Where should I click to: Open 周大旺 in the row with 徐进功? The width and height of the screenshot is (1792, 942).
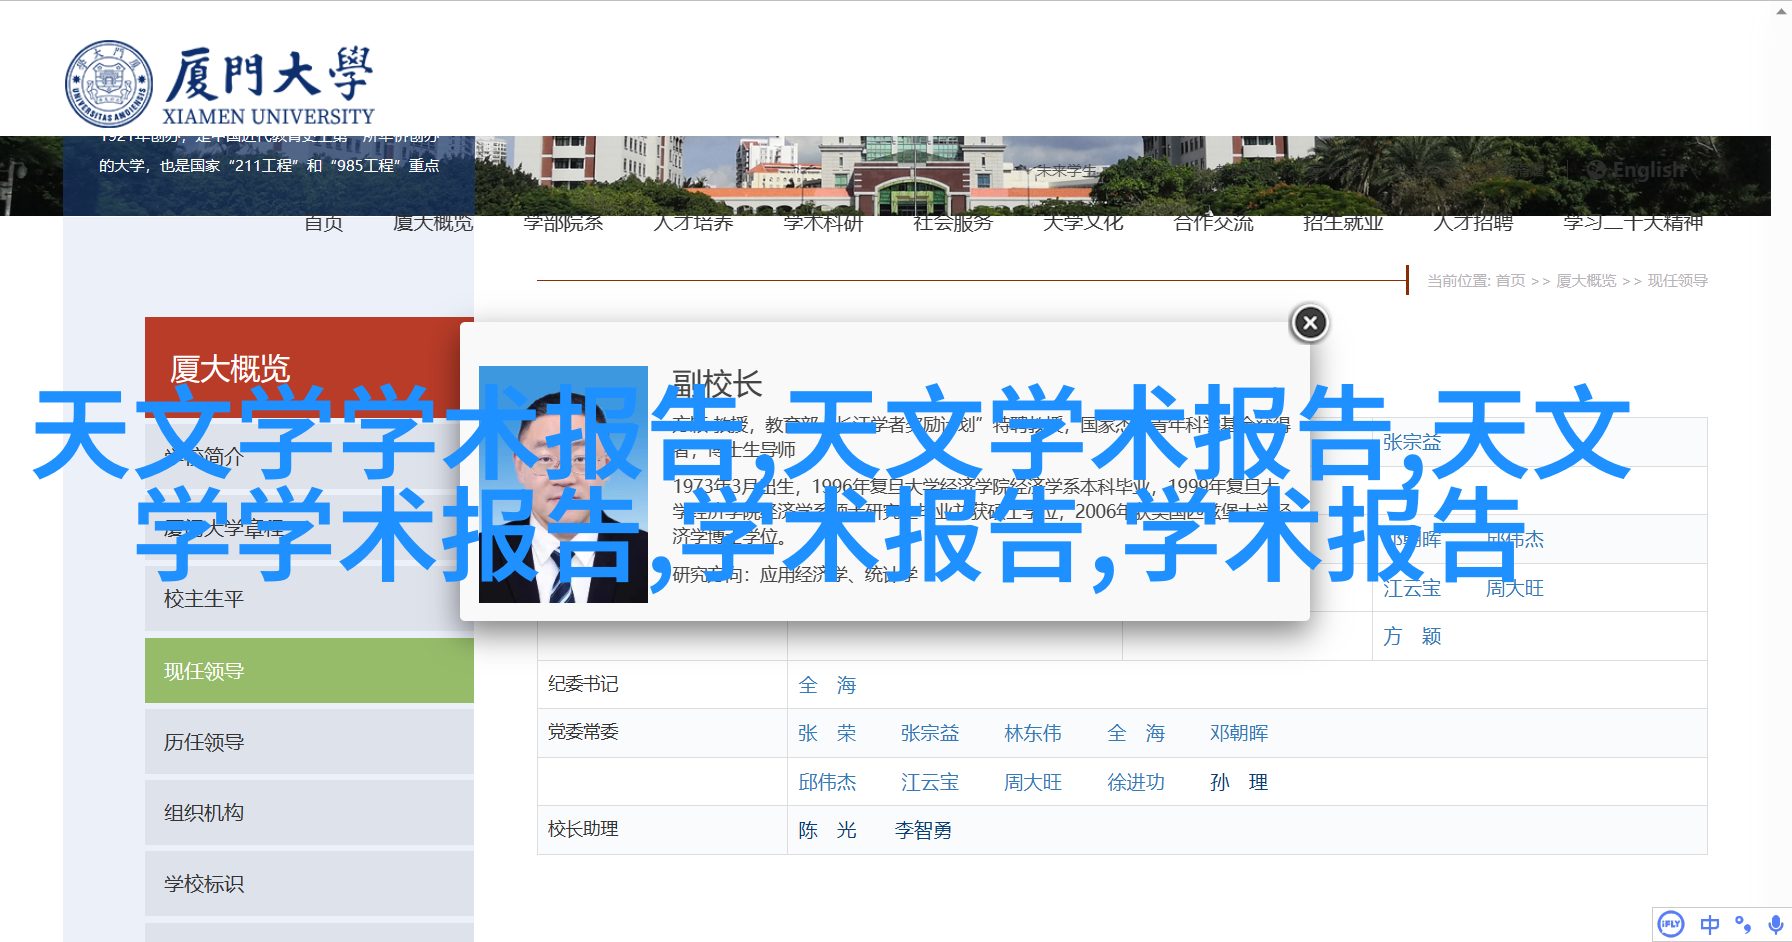point(1033,782)
